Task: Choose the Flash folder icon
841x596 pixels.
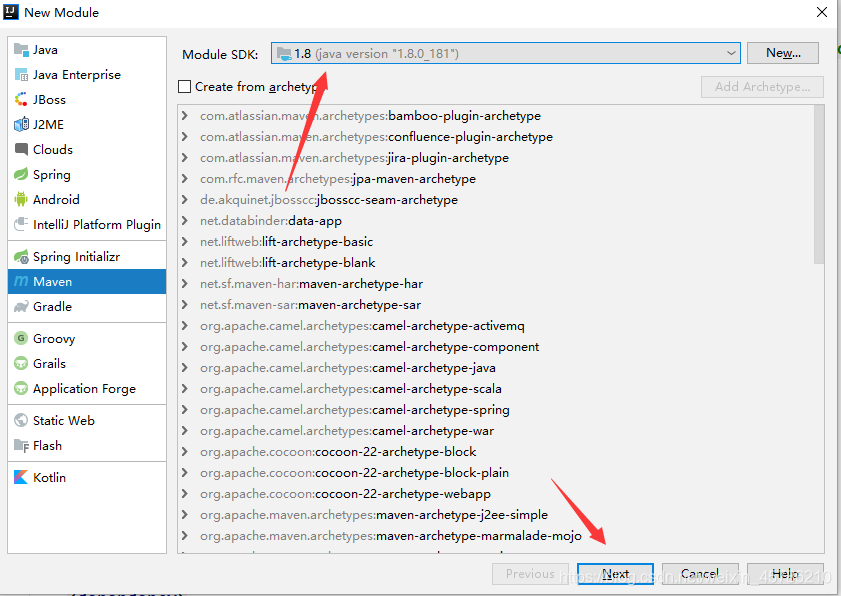Action: coord(21,445)
